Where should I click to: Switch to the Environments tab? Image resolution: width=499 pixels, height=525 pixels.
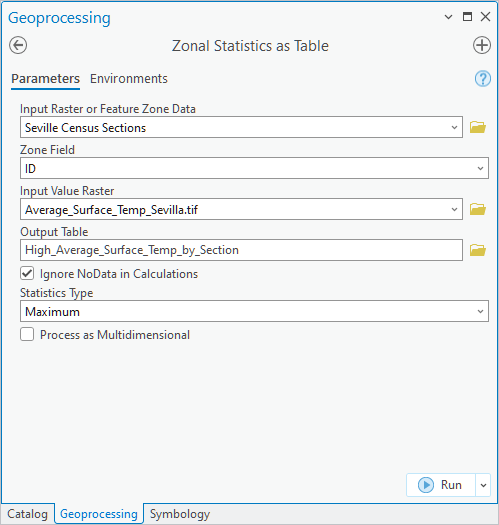click(x=129, y=79)
